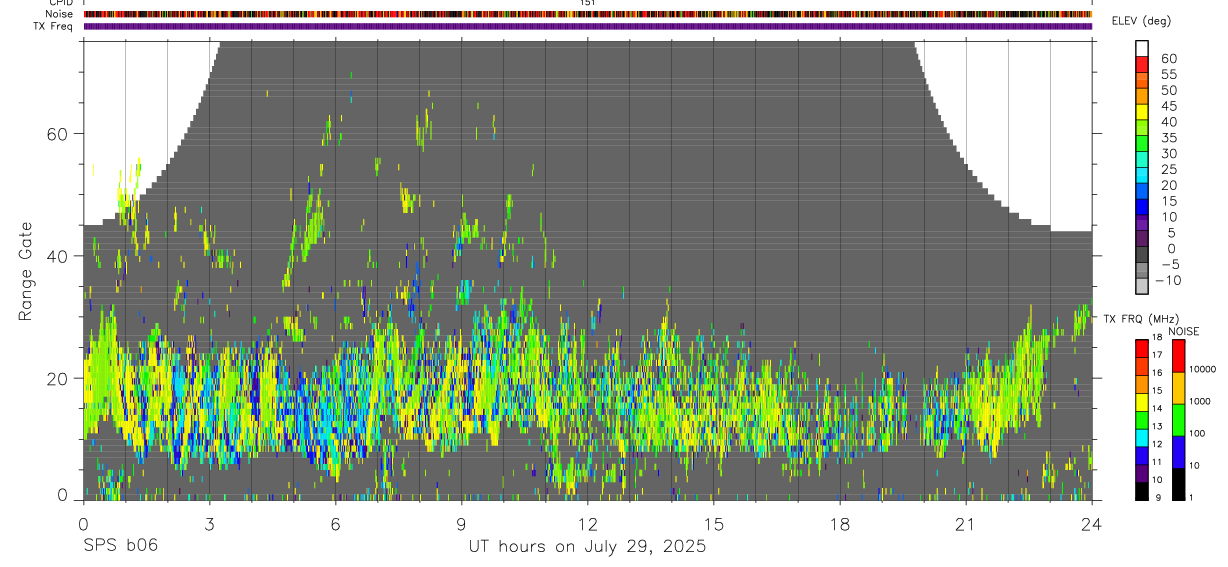Image resolution: width=1228 pixels, height=567 pixels.
Task: Select the "24" tick on the UT hours axis
Action: pyautogui.click(x=1092, y=524)
